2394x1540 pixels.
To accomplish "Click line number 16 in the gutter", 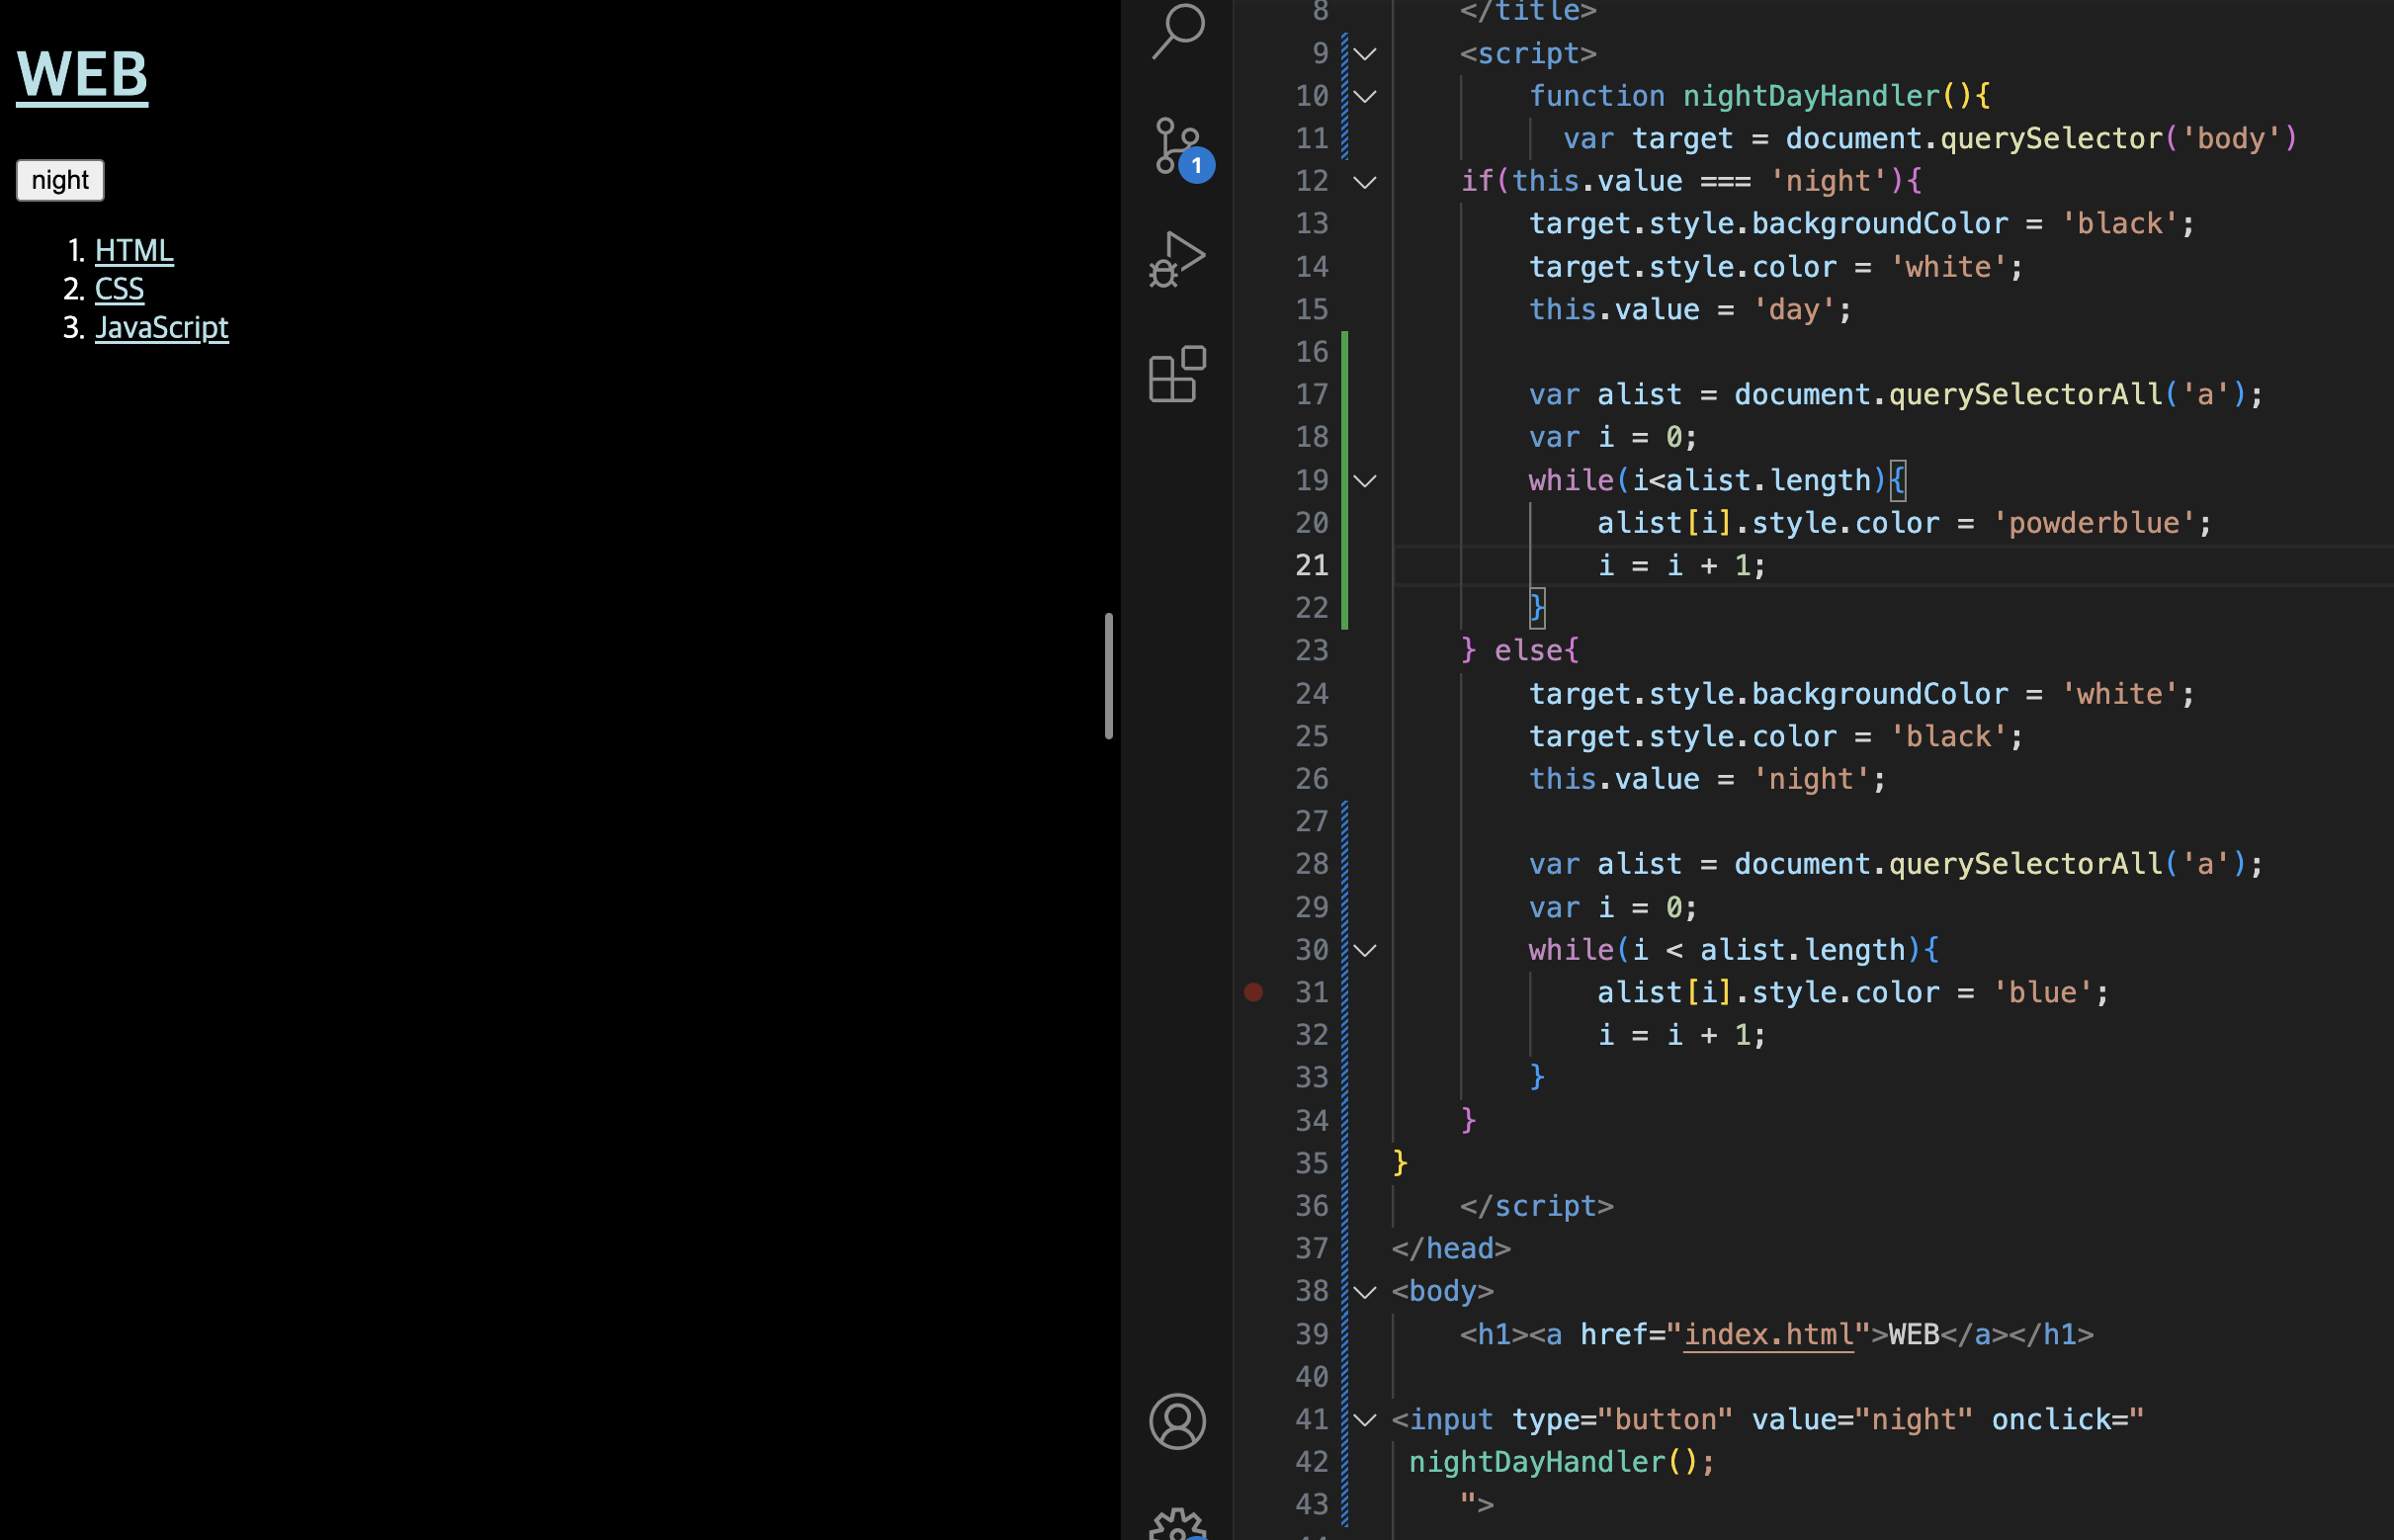I will pos(1312,352).
